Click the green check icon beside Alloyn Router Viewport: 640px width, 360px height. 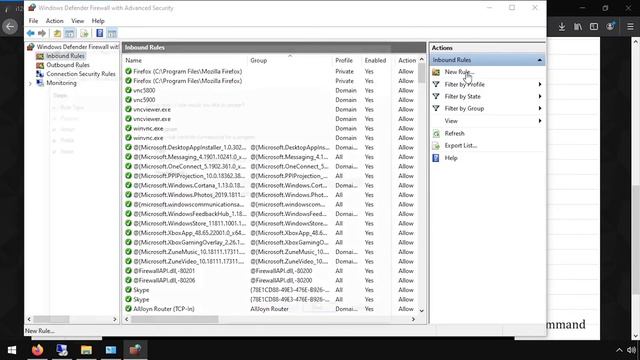point(128,309)
